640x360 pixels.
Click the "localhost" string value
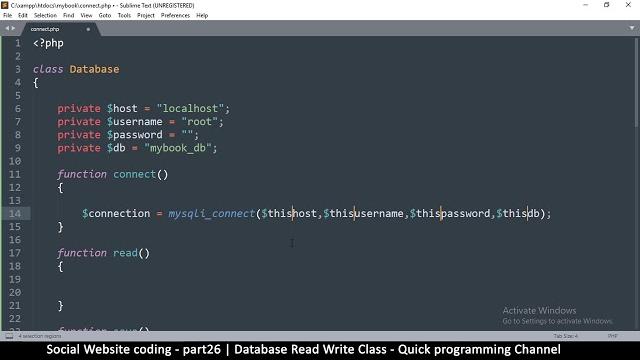[190, 109]
